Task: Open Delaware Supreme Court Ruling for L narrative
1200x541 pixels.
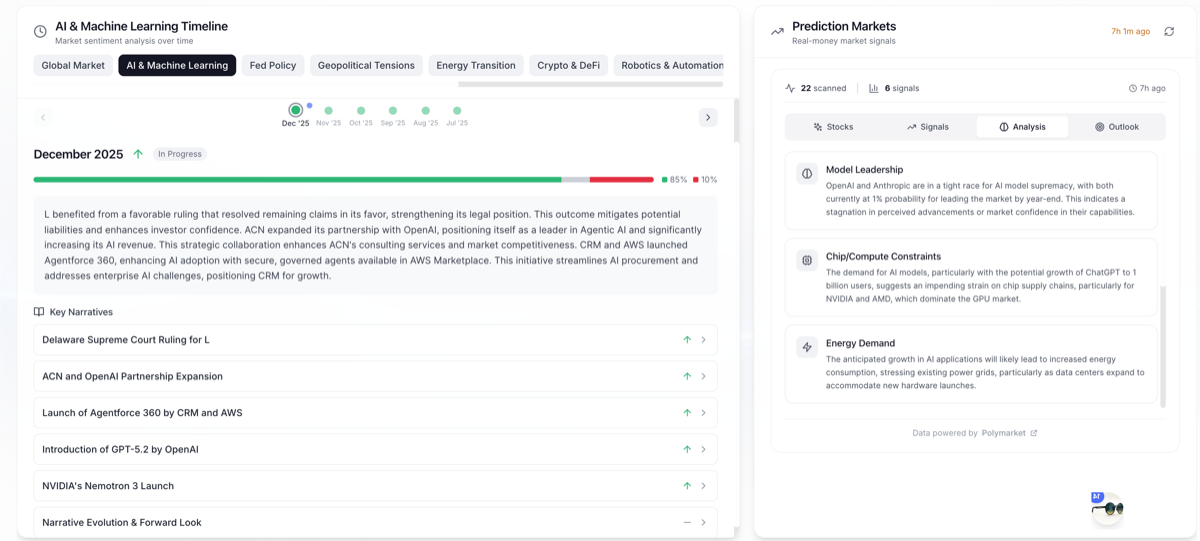Action: pyautogui.click(x=375, y=340)
